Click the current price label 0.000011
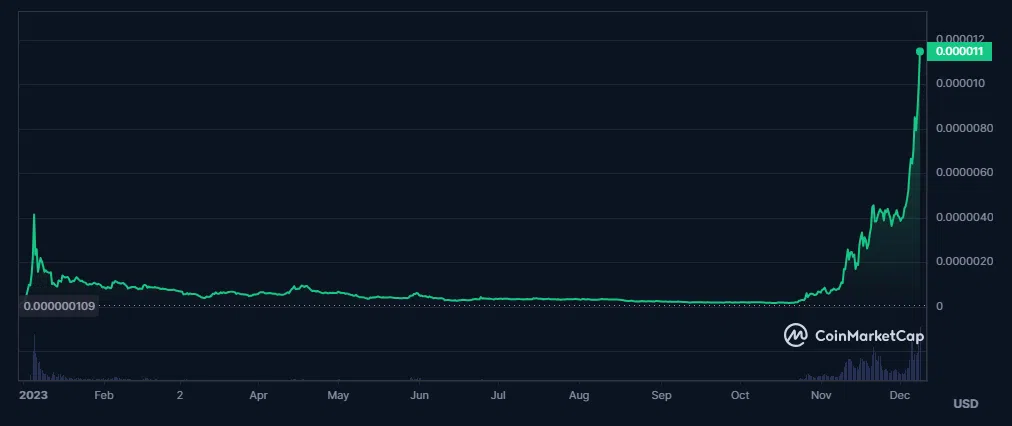Image resolution: width=1012 pixels, height=426 pixels. [x=958, y=52]
